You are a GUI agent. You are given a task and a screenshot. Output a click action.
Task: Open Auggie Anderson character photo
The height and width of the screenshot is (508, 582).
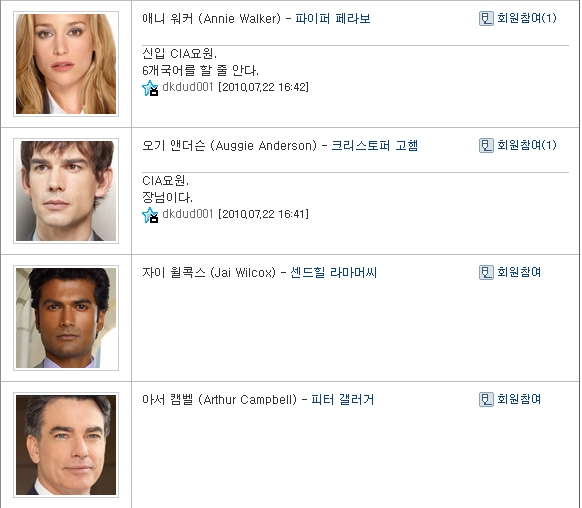[66, 191]
